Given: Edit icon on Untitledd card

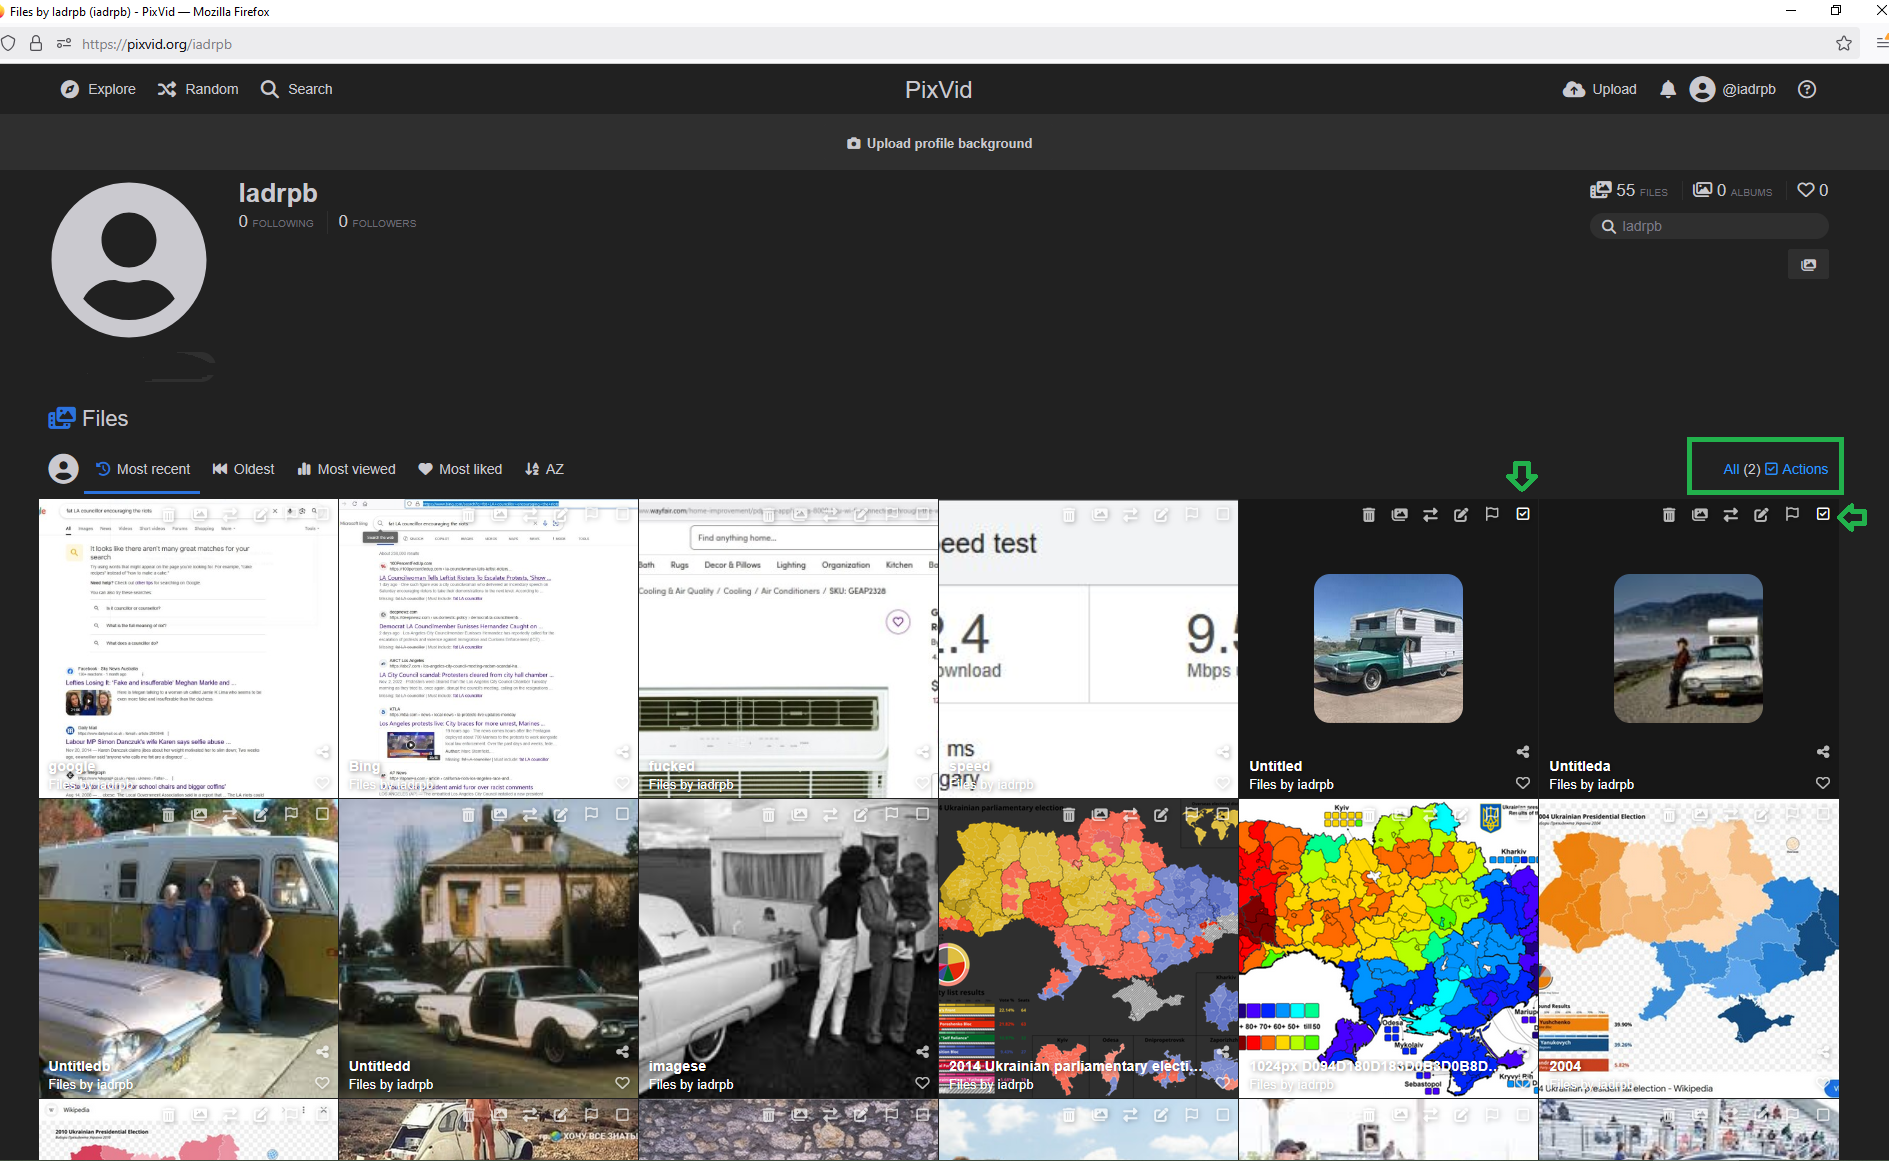Looking at the screenshot, I should click(561, 815).
